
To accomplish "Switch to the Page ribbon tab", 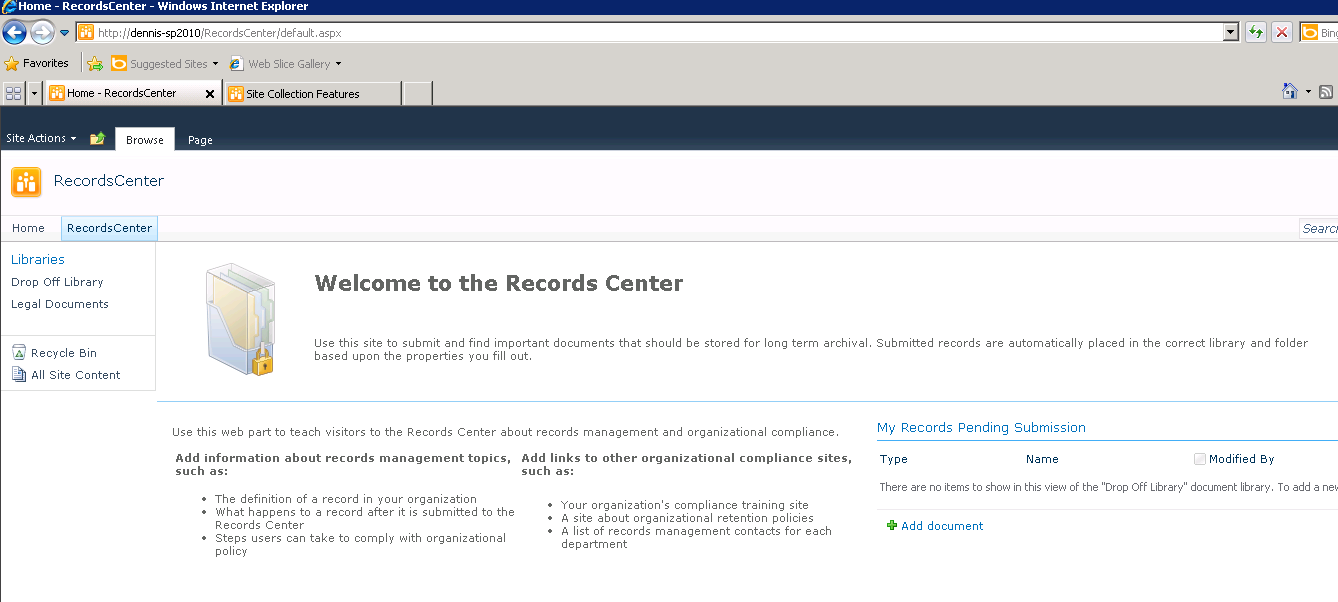I will (200, 140).
